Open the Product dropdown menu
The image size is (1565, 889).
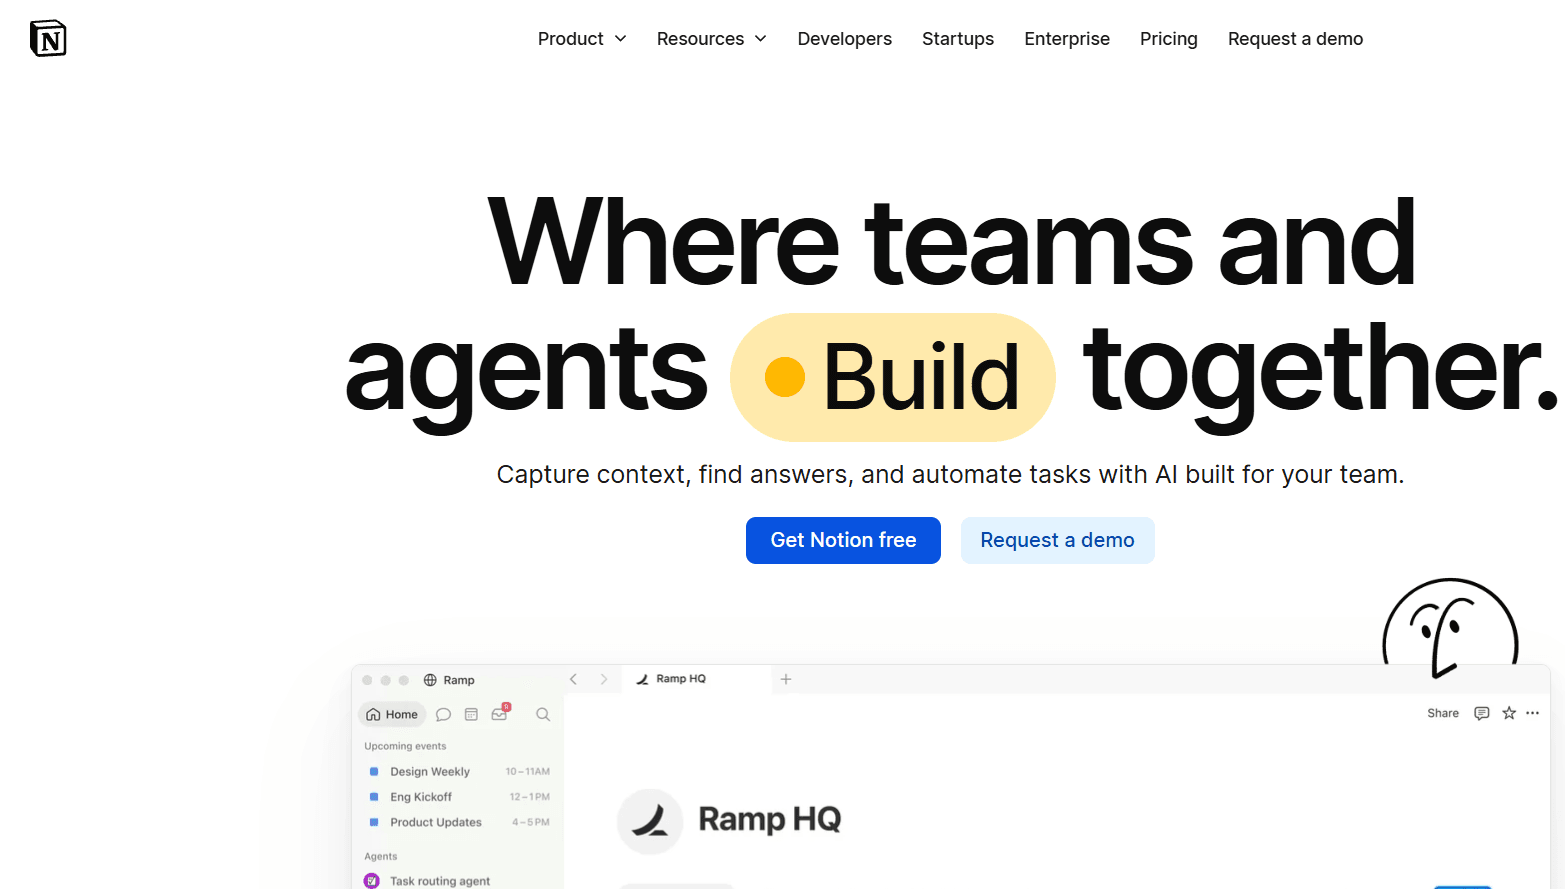click(582, 39)
